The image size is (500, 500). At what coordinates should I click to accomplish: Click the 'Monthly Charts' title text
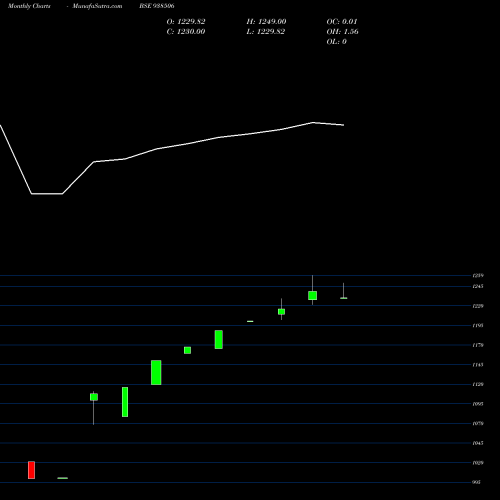[29, 6]
